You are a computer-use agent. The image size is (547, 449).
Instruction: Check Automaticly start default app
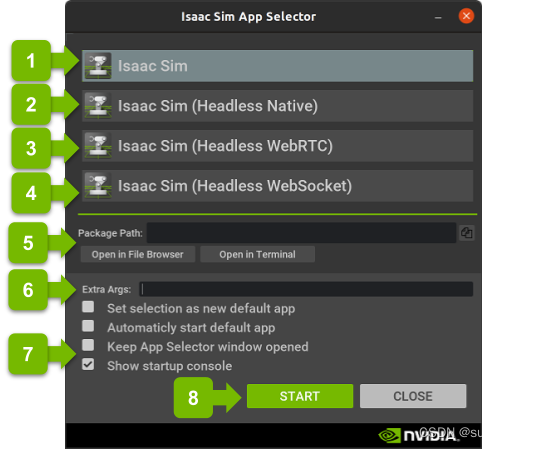pyautogui.click(x=88, y=326)
